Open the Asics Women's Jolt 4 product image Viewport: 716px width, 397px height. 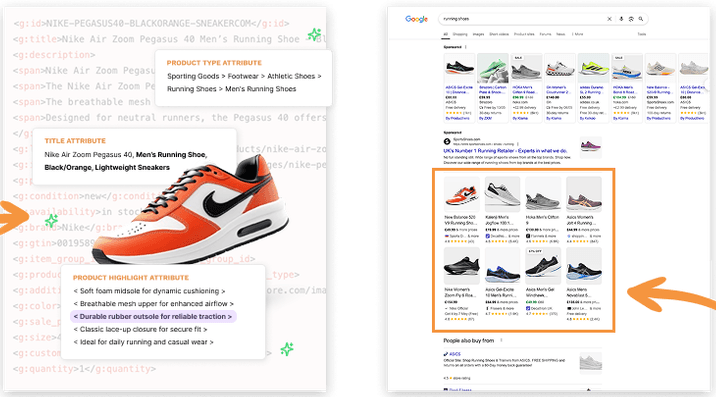(584, 194)
